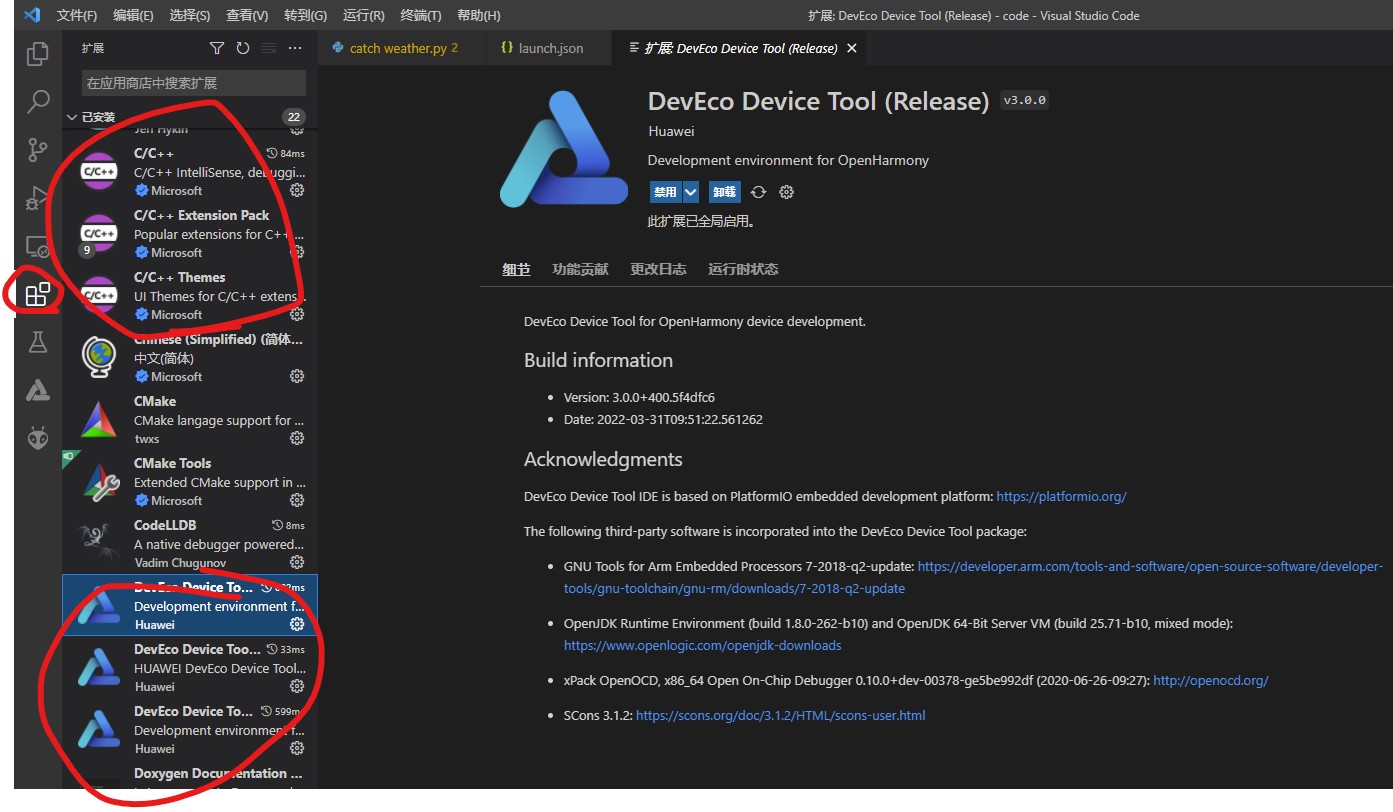Open the 转到(G) menu
The width and height of the screenshot is (1393, 812).
pos(305,15)
